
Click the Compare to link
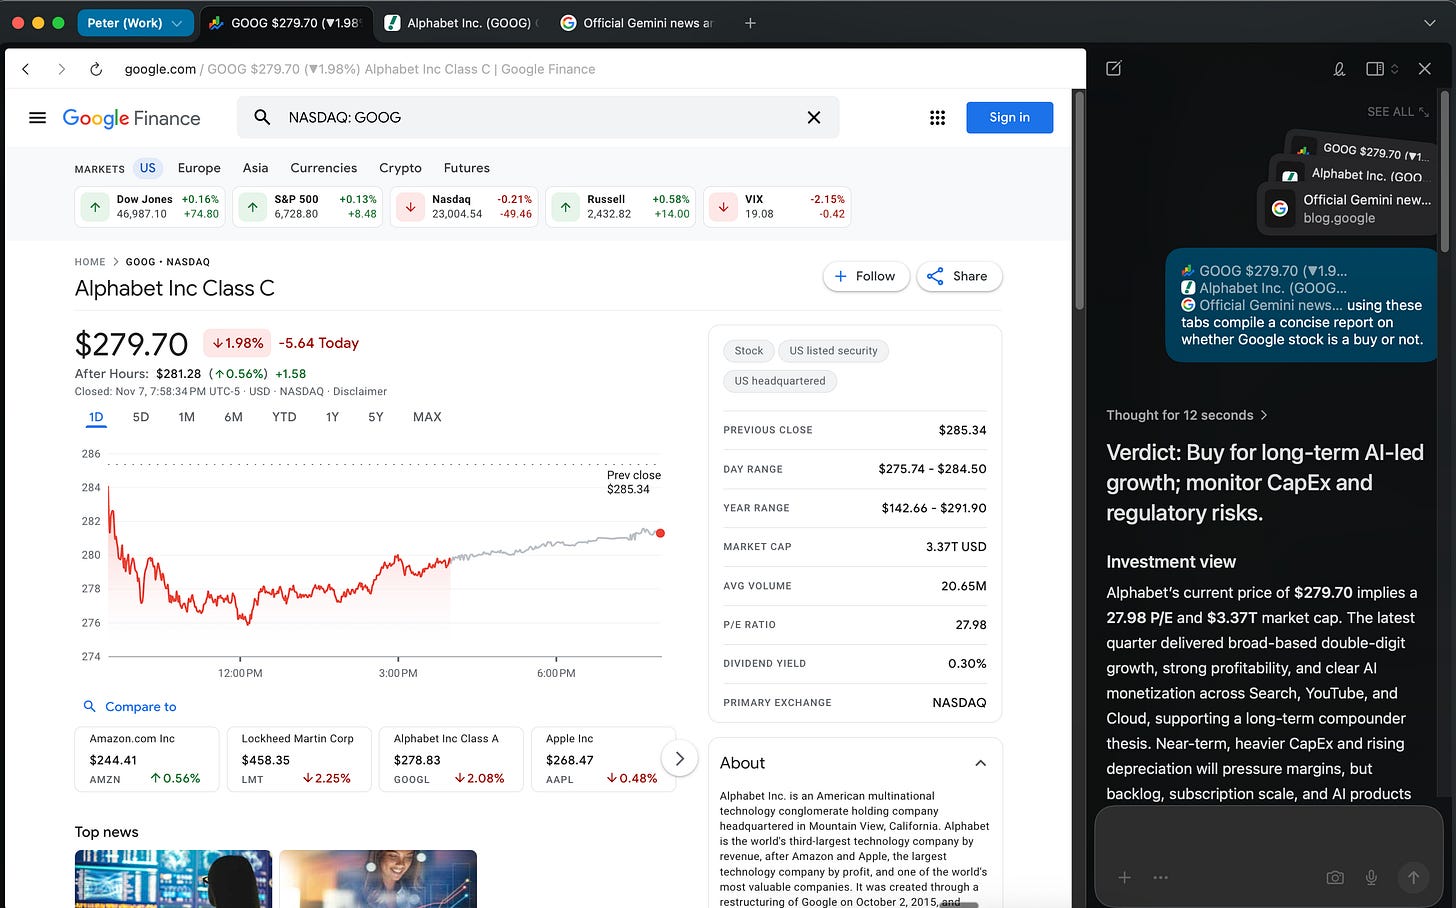(x=140, y=706)
